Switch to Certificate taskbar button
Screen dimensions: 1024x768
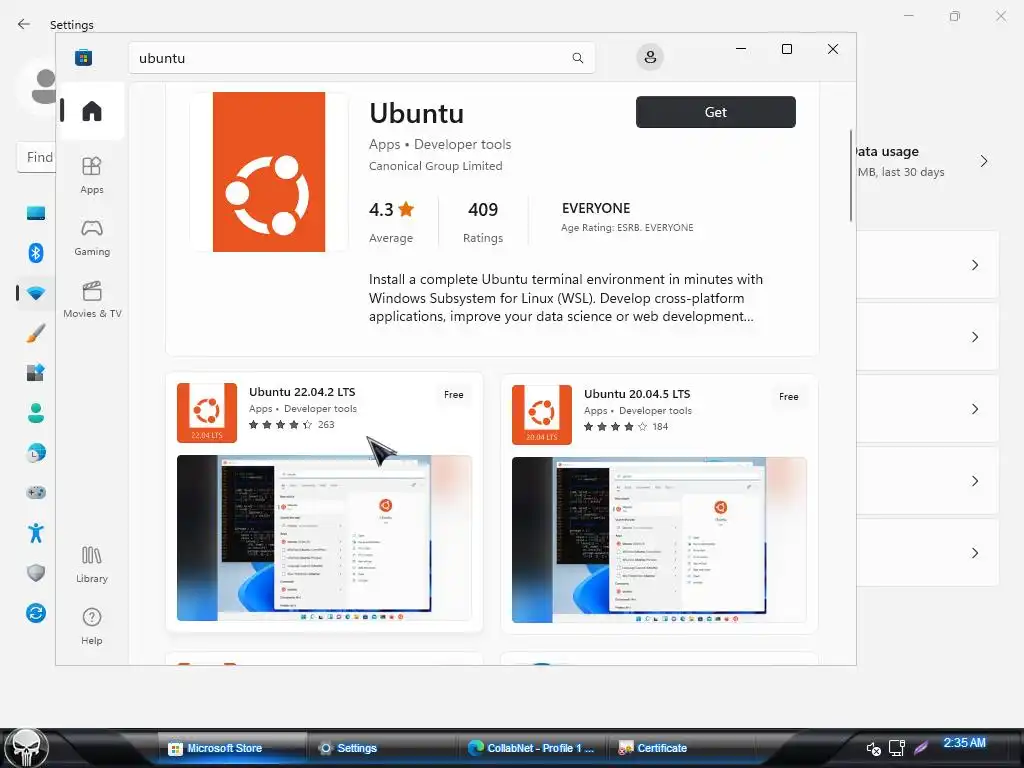click(x=681, y=748)
